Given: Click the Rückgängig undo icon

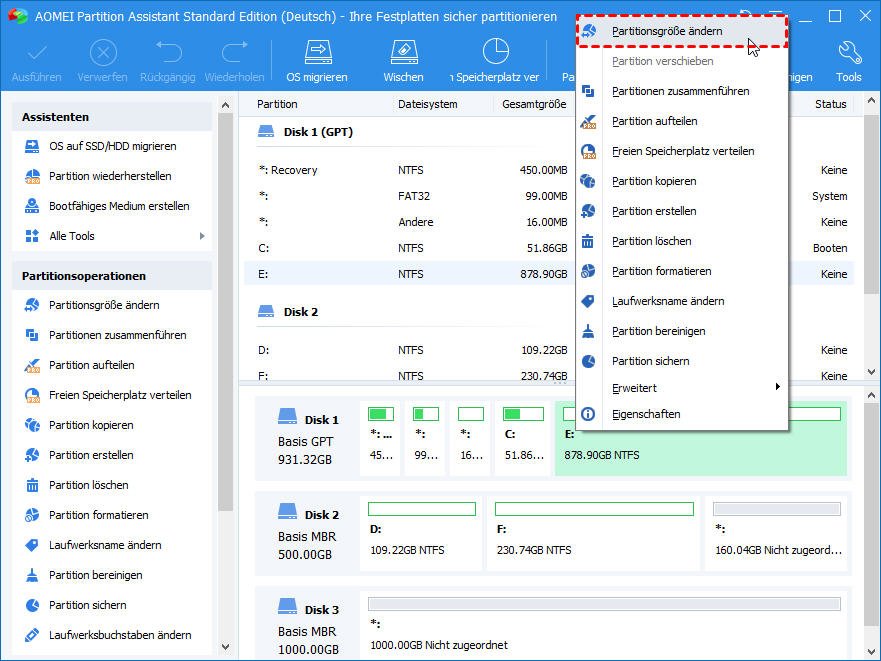Looking at the screenshot, I should (169, 52).
